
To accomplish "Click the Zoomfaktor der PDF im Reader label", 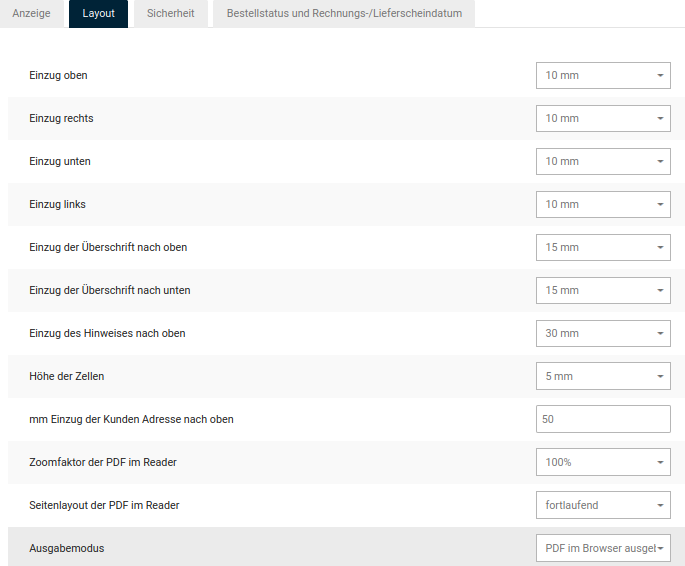I will tap(103, 462).
